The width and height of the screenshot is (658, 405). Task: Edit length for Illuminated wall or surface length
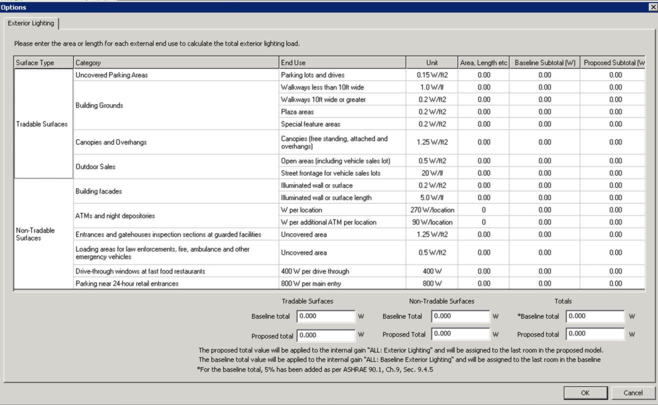pos(483,198)
